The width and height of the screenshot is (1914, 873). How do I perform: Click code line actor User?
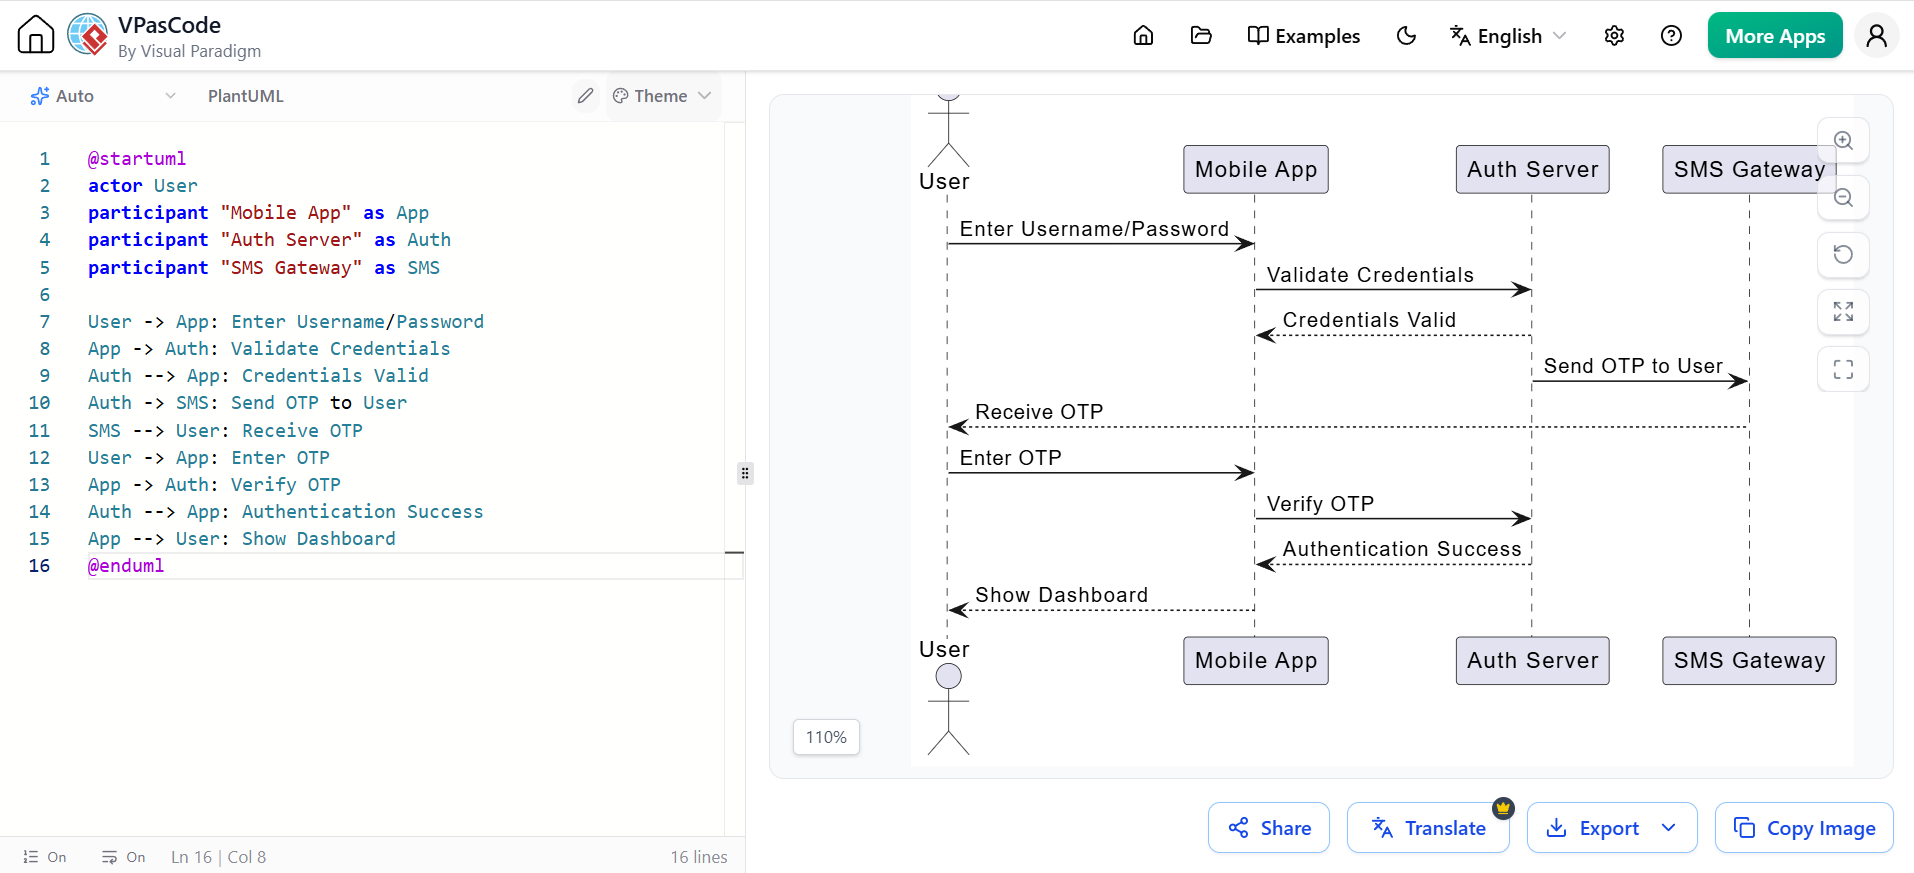(143, 186)
